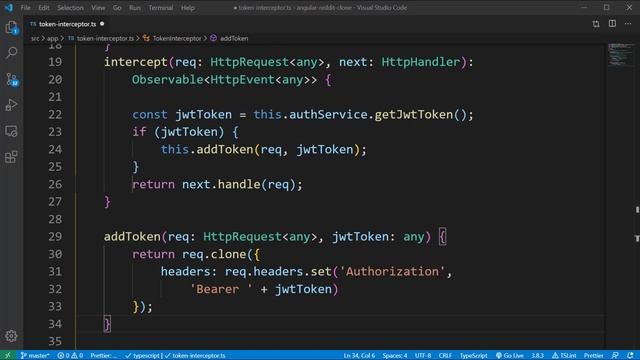The image size is (640, 360).
Task: Open the Extensions view
Action: tap(11, 157)
